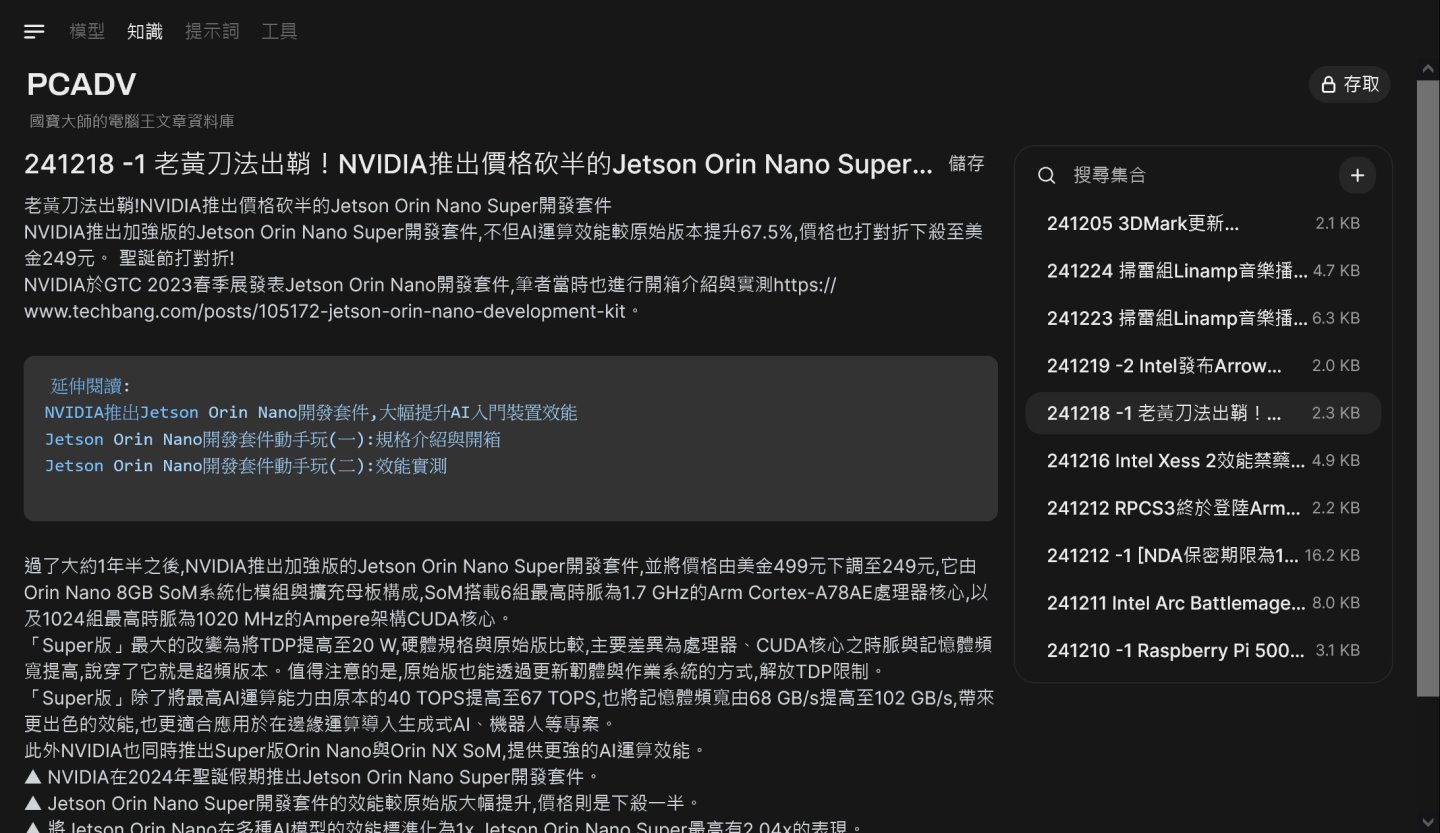
Task: Click the scrollbar down arrow
Action: tap(1428, 823)
